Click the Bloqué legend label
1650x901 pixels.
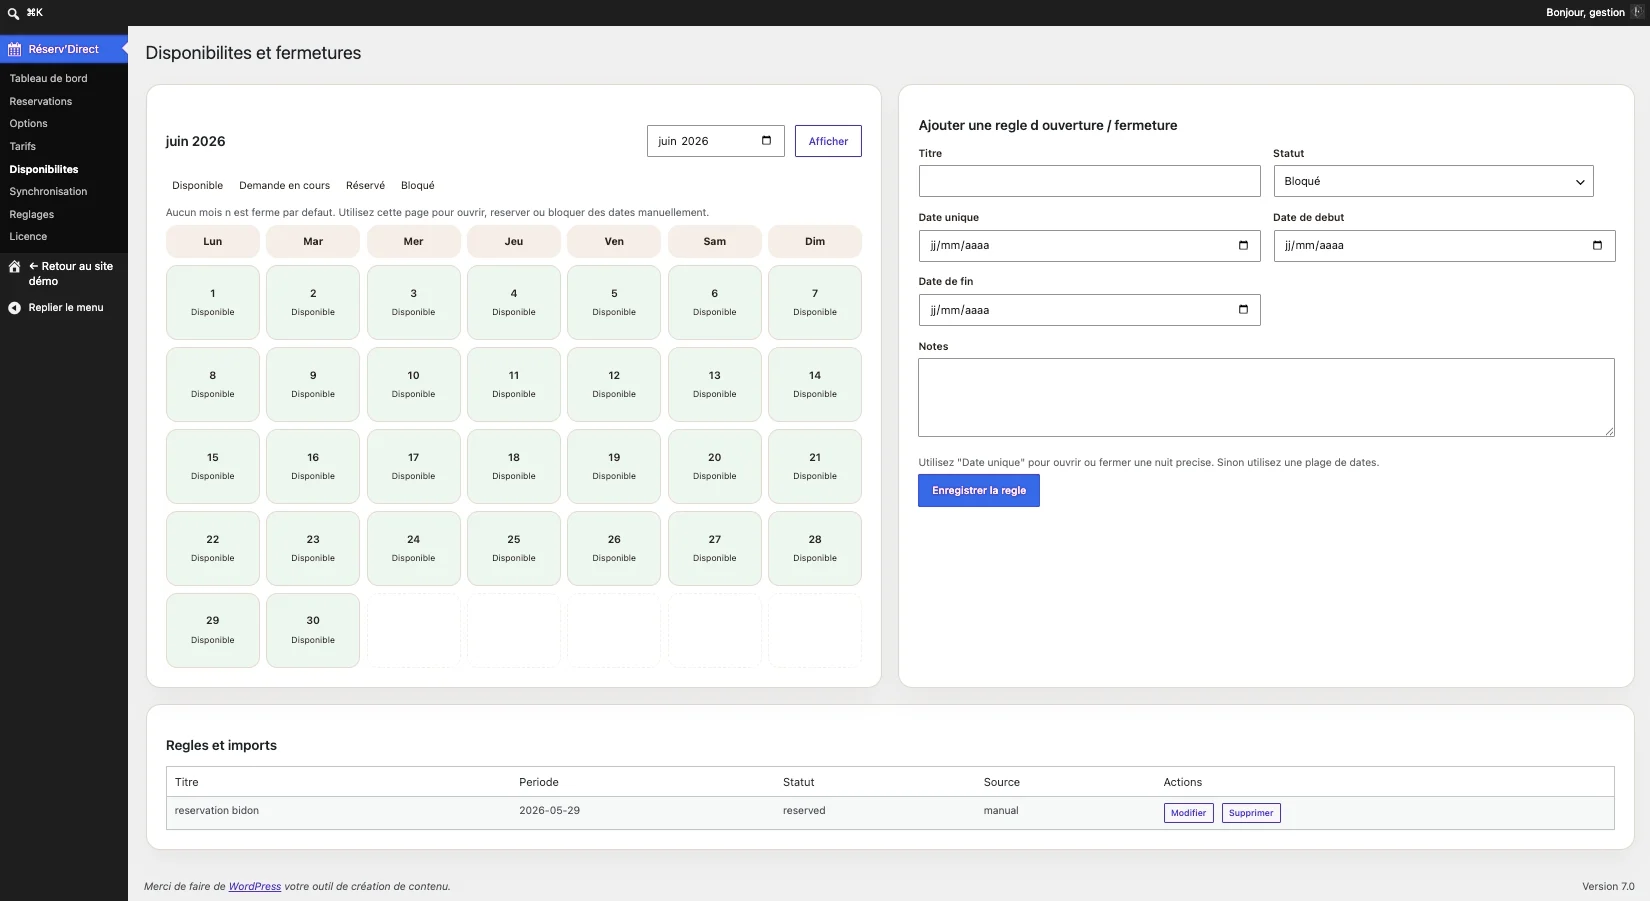coord(418,186)
